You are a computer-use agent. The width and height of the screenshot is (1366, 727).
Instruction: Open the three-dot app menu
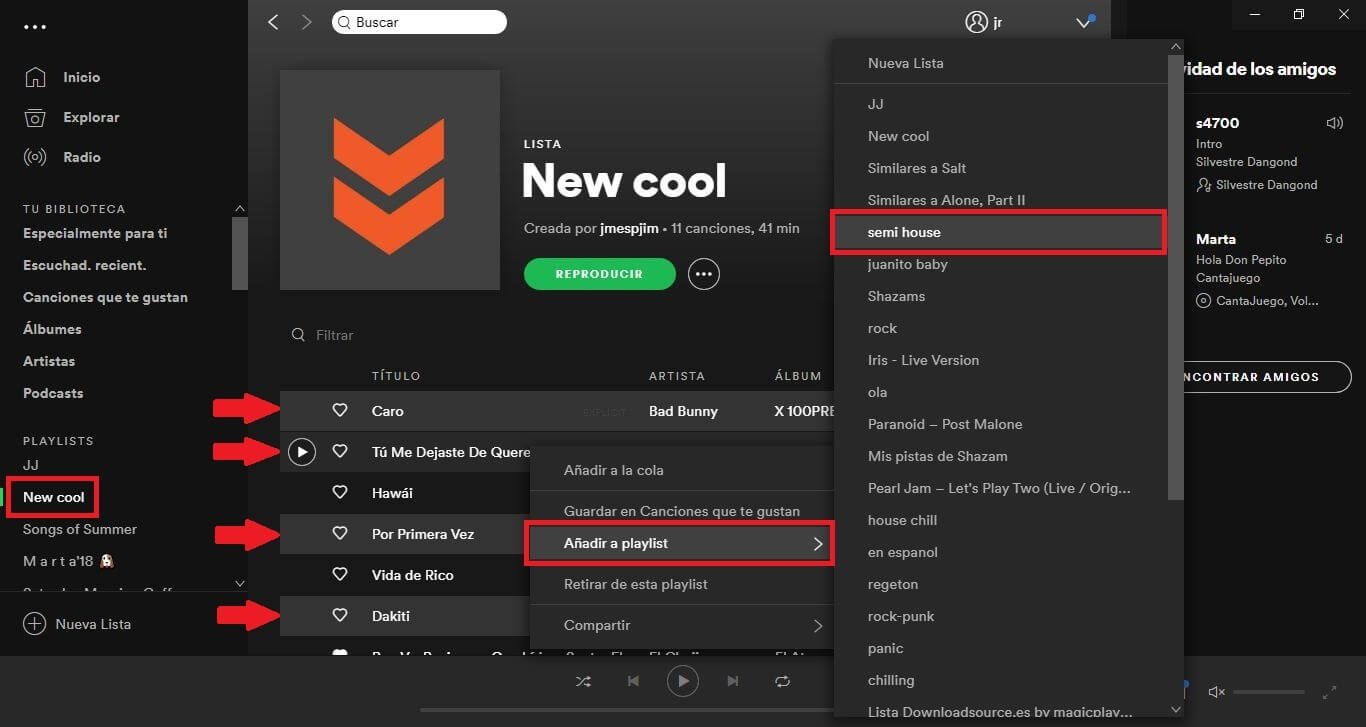click(35, 27)
